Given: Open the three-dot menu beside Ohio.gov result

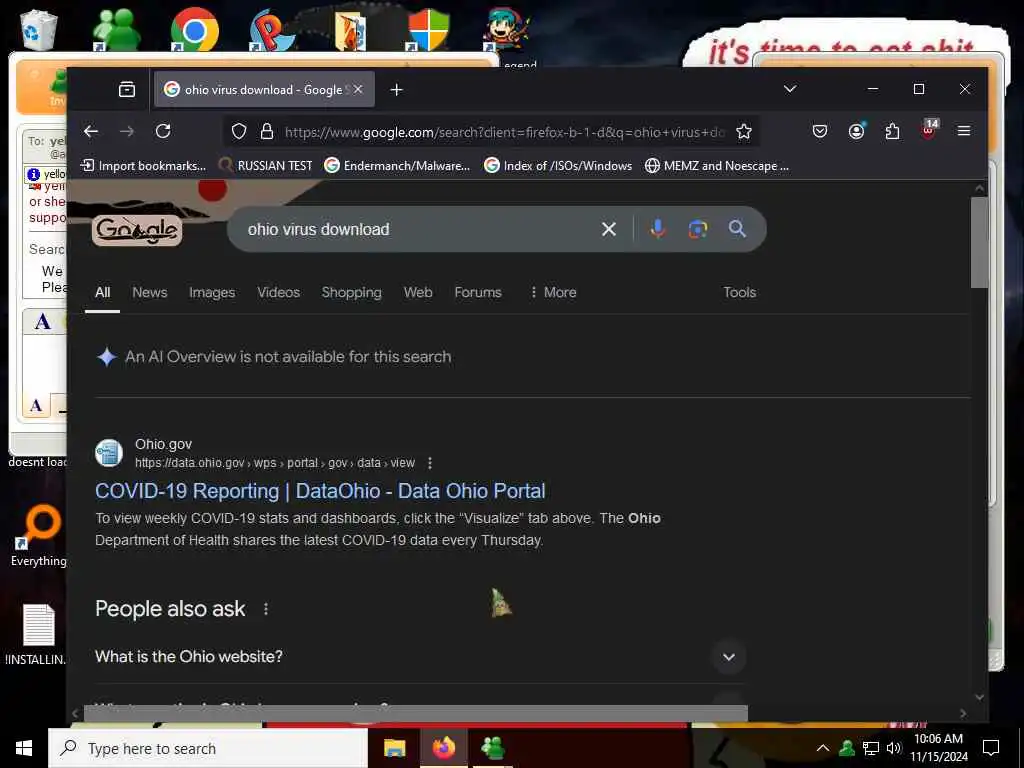Looking at the screenshot, I should coord(430,463).
